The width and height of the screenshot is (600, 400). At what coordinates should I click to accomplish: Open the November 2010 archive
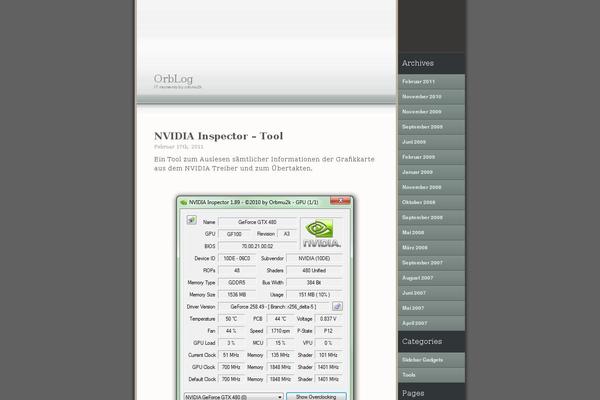click(x=431, y=97)
